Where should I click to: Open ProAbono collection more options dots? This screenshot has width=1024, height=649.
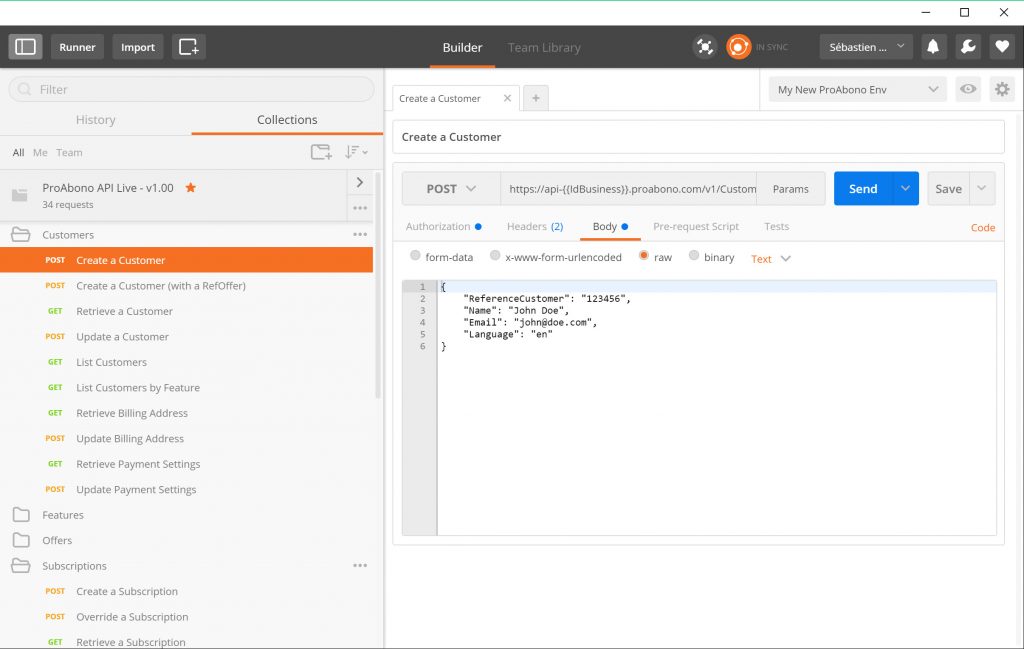point(360,208)
